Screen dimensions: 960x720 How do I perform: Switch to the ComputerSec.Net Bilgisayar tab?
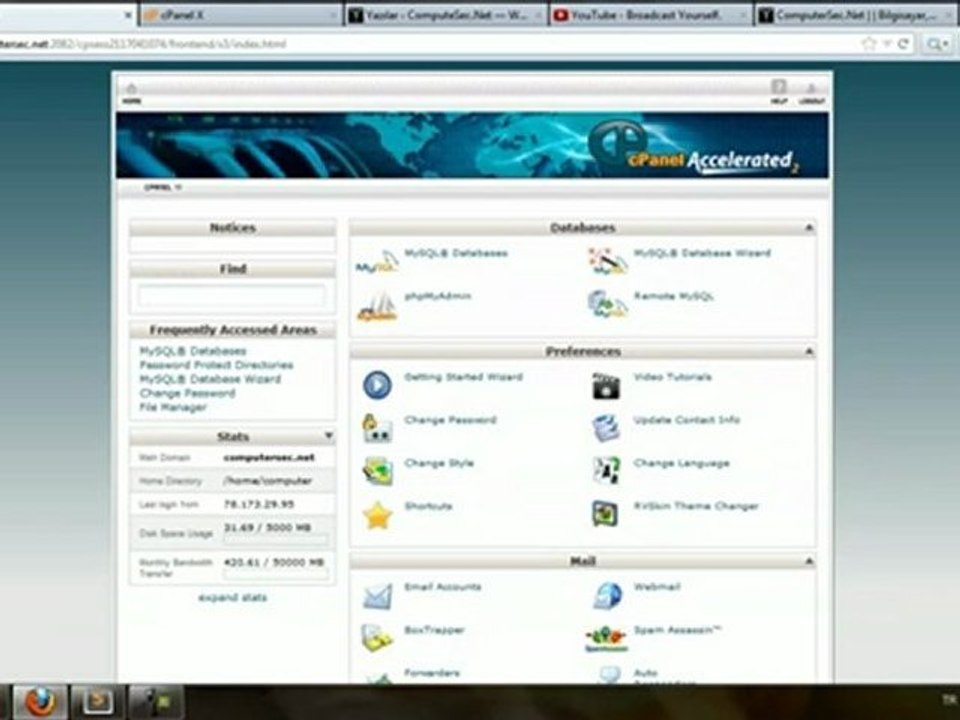(x=856, y=16)
